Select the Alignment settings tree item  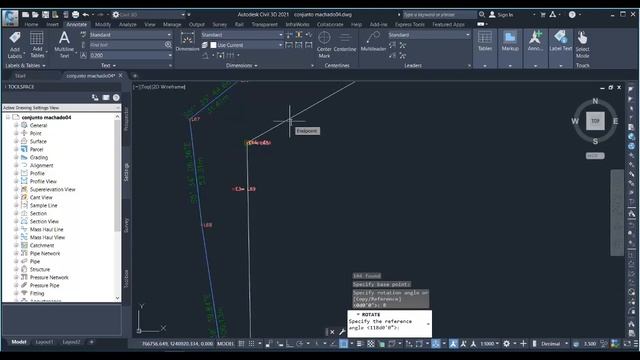click(x=41, y=165)
